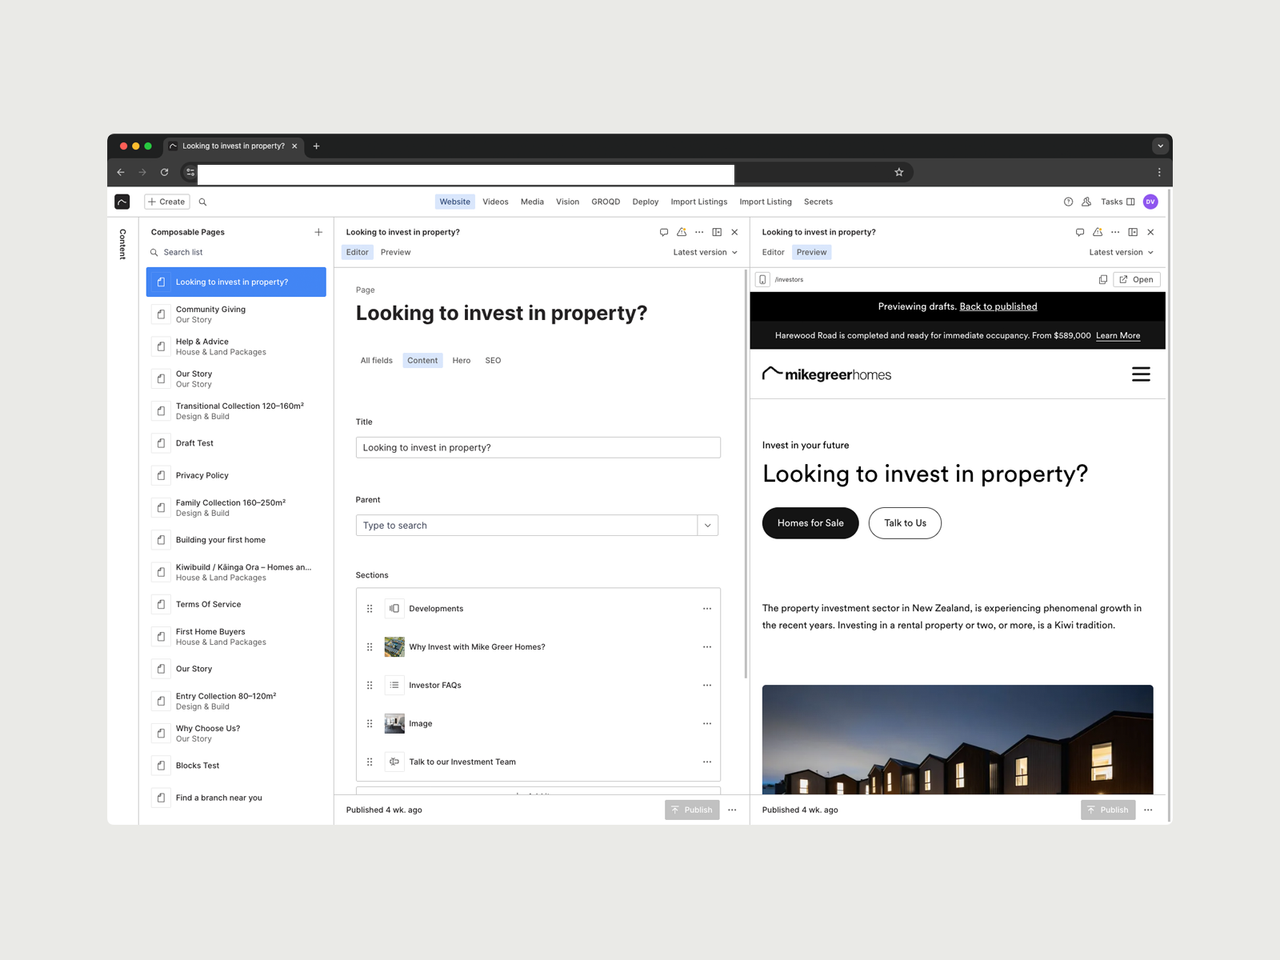Screen dimensions: 1280x960
Task: Copy the preview URL using the copy icon
Action: coord(1103,279)
